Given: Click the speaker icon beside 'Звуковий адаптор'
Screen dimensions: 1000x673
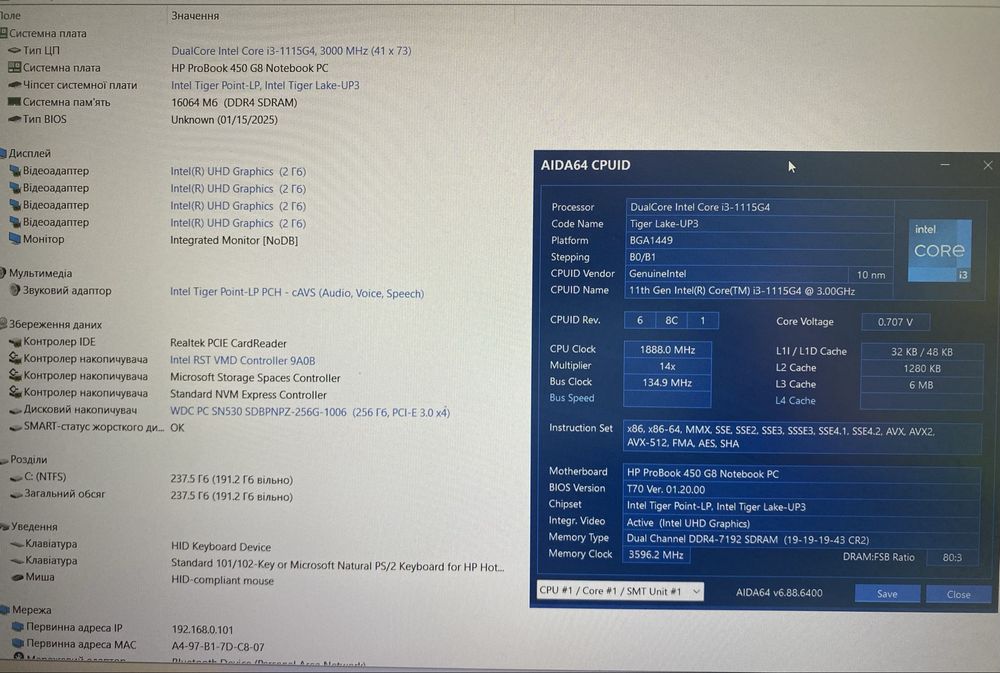Looking at the screenshot, I should [15, 290].
